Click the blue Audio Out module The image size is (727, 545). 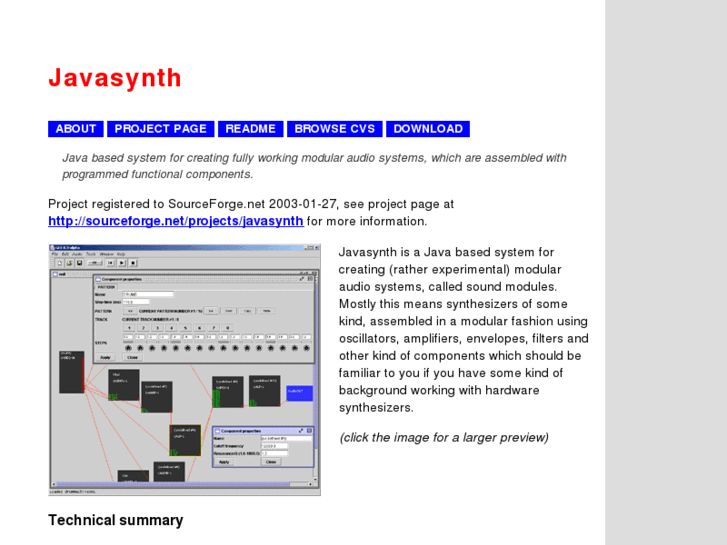[299, 392]
